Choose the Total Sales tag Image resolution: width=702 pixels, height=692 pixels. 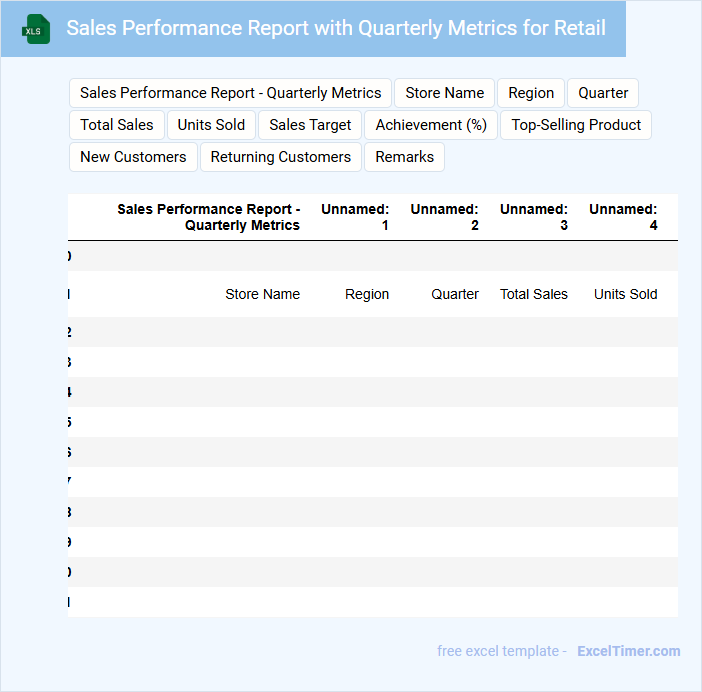(x=117, y=125)
